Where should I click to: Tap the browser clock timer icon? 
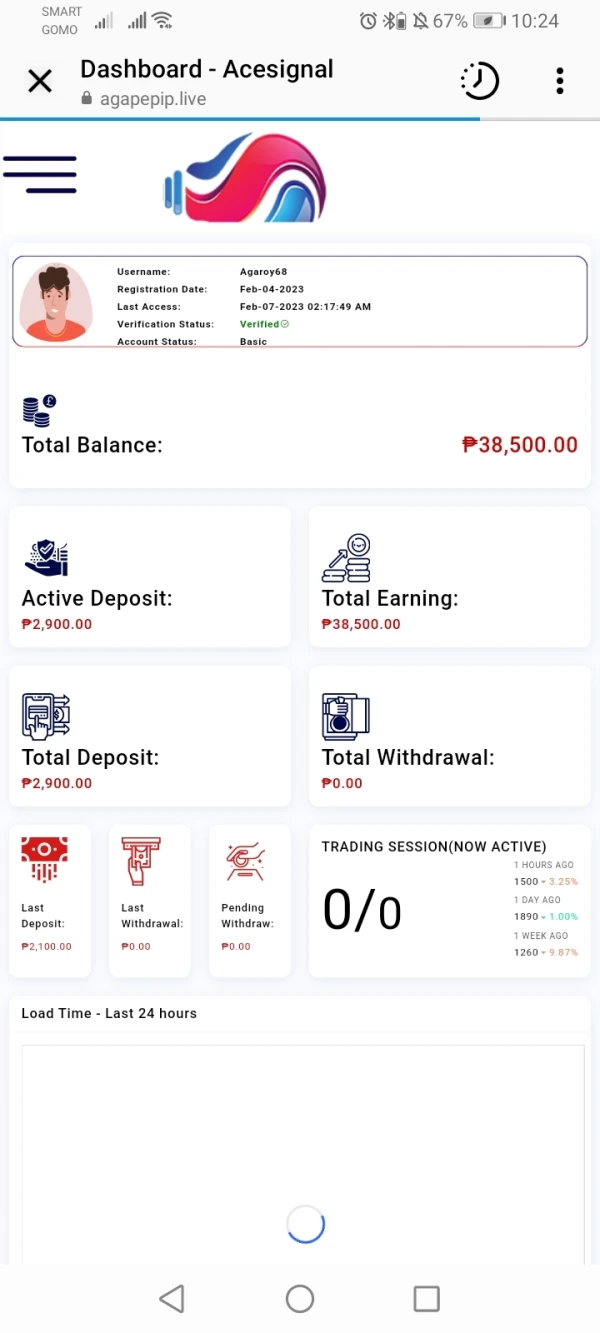pyautogui.click(x=479, y=81)
